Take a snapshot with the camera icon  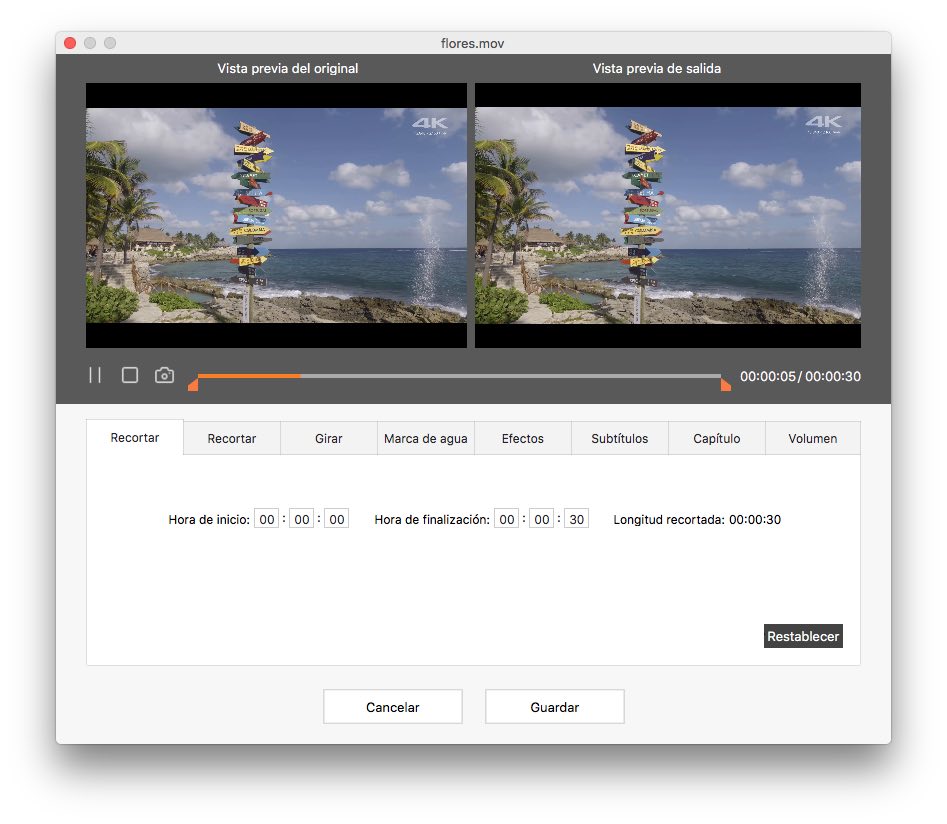[x=163, y=374]
